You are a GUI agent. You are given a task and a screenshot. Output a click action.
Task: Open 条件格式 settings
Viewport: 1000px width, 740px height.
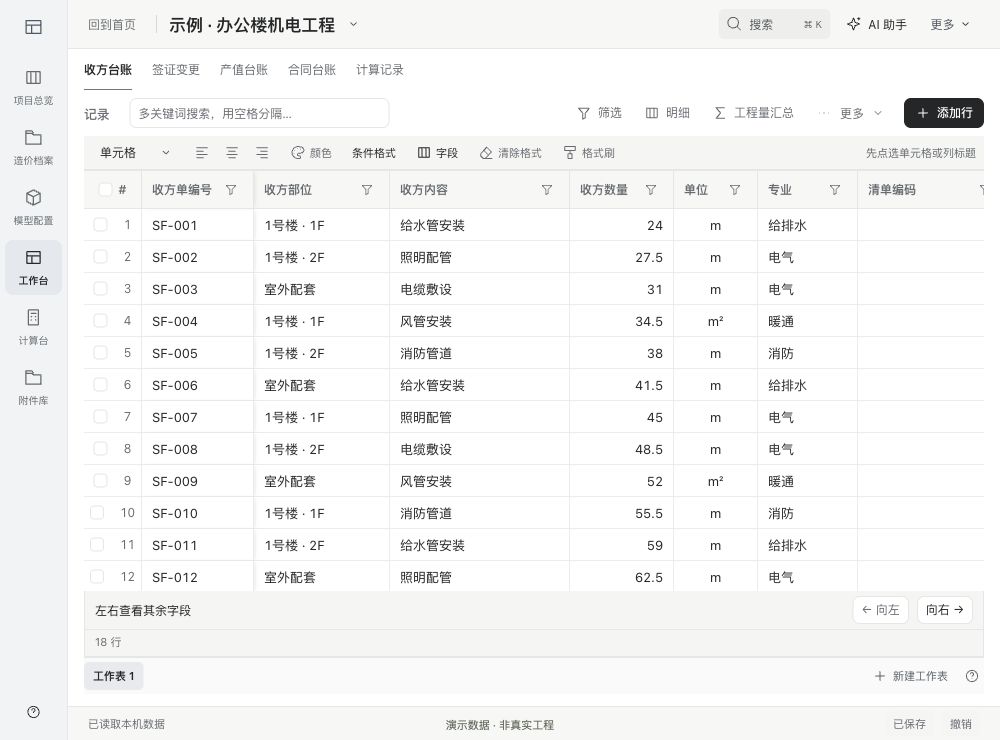374,152
